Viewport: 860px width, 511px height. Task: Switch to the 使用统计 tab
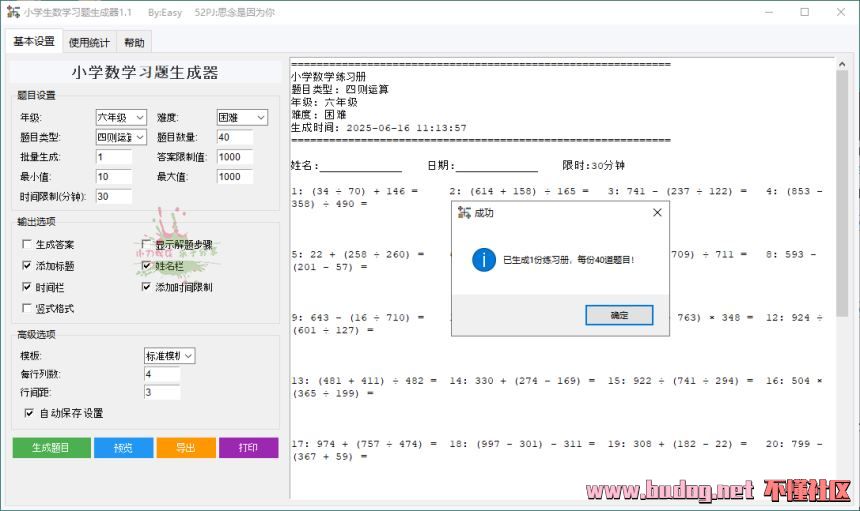[89, 43]
